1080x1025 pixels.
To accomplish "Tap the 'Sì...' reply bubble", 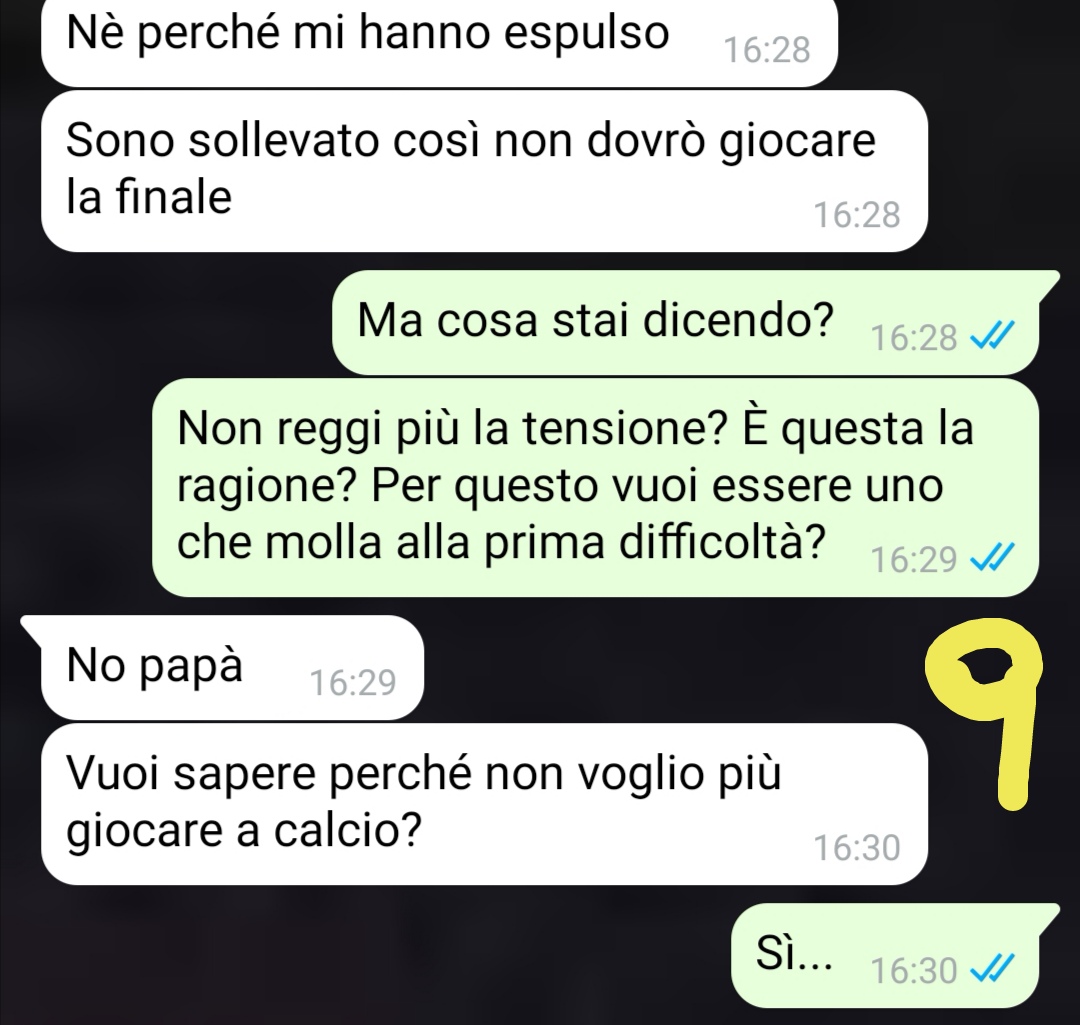I will (895, 955).
